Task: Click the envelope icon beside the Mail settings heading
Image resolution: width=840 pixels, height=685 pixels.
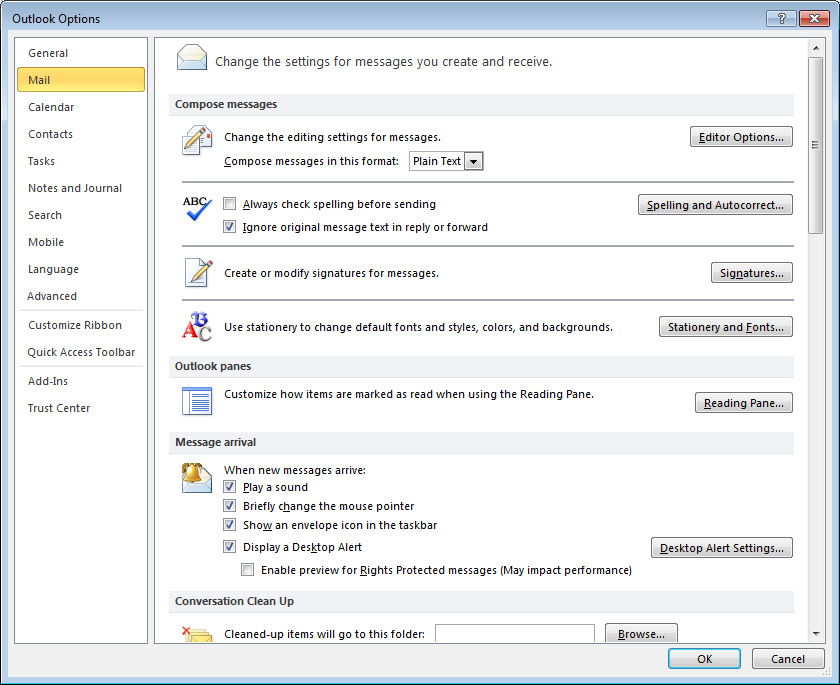Action: [x=192, y=58]
